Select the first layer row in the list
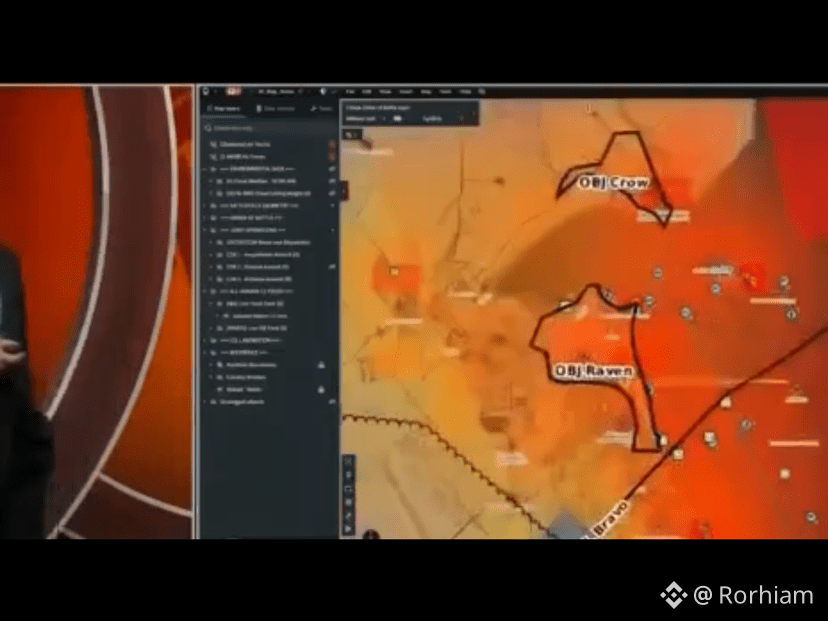The height and width of the screenshot is (621, 828). point(269,144)
